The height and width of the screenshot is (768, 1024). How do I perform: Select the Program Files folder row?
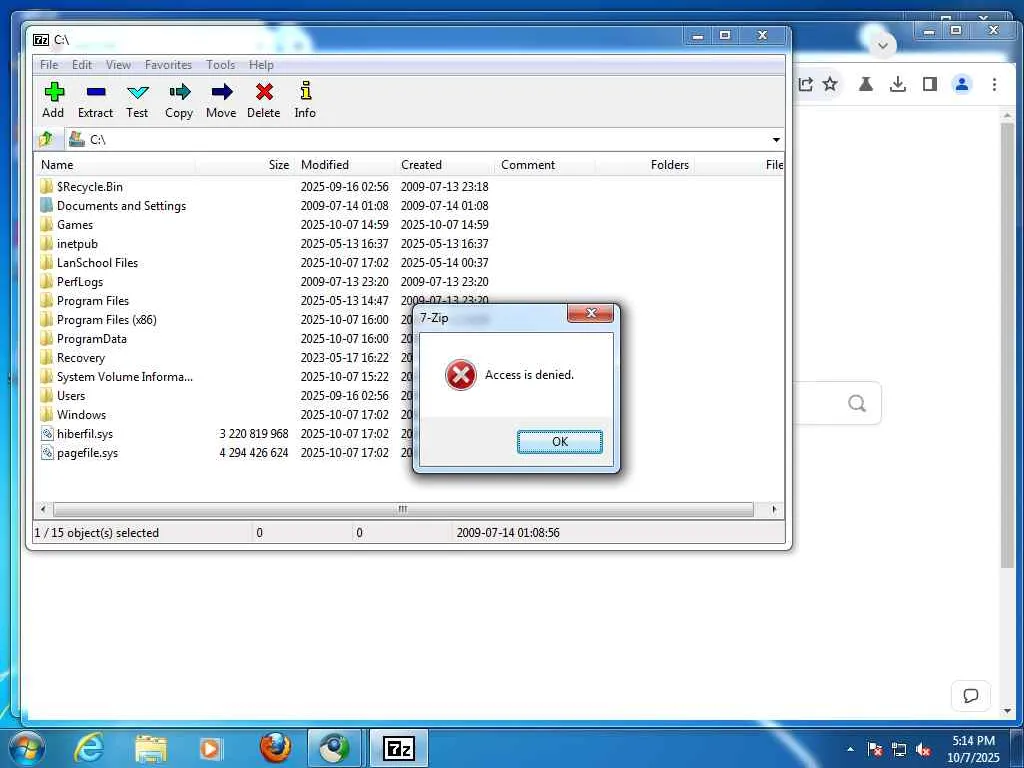point(93,300)
